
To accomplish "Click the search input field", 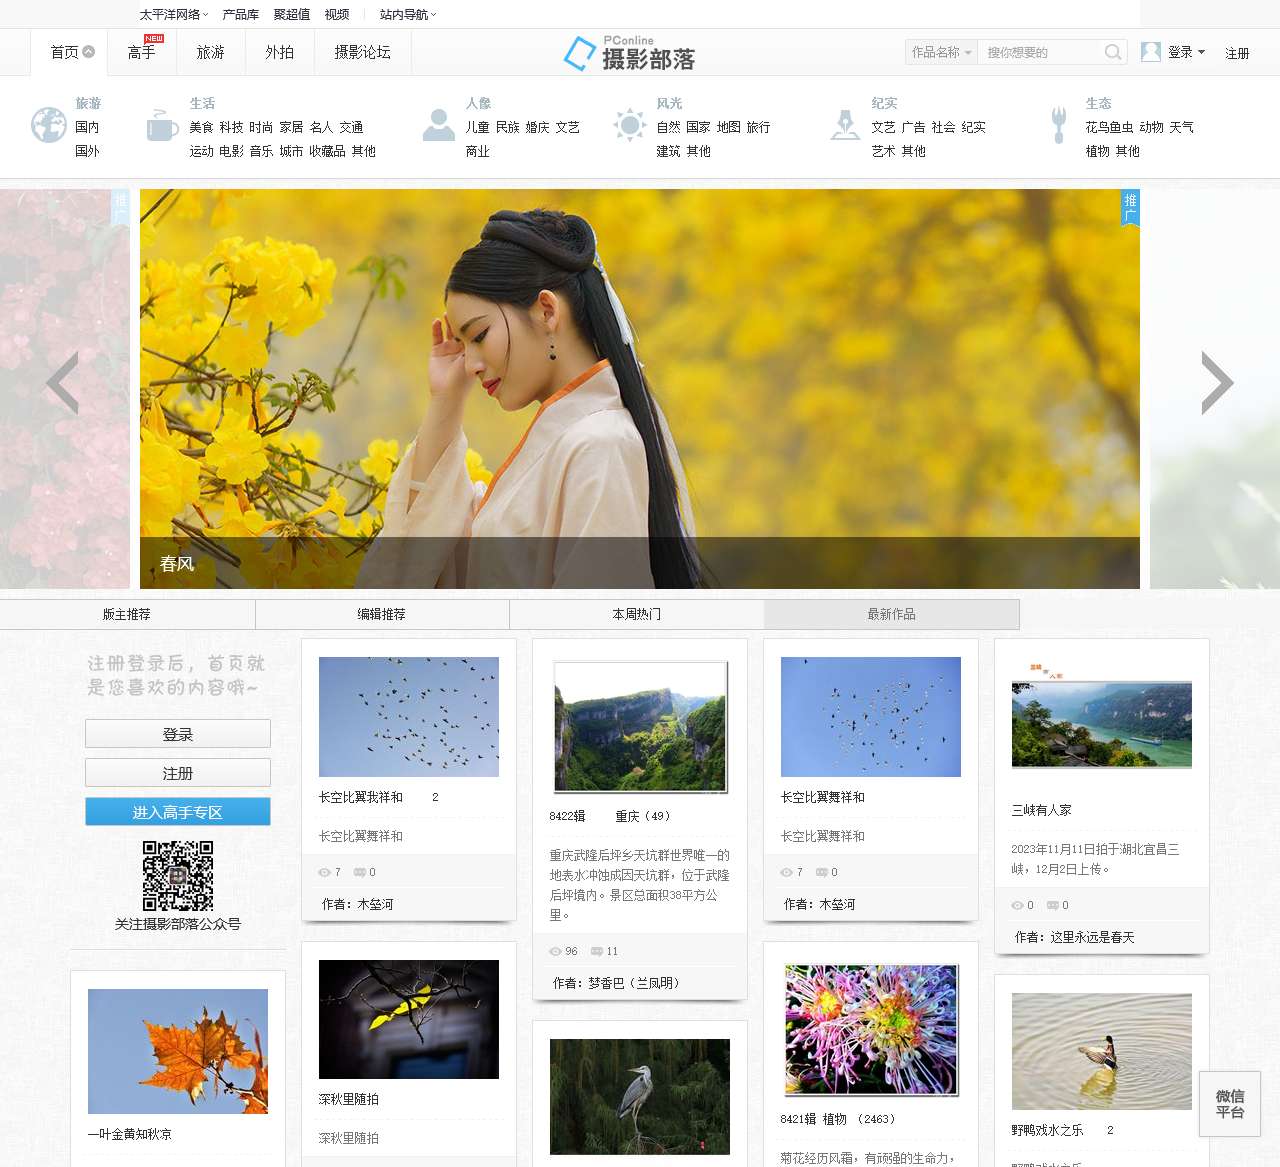I will tap(1040, 52).
